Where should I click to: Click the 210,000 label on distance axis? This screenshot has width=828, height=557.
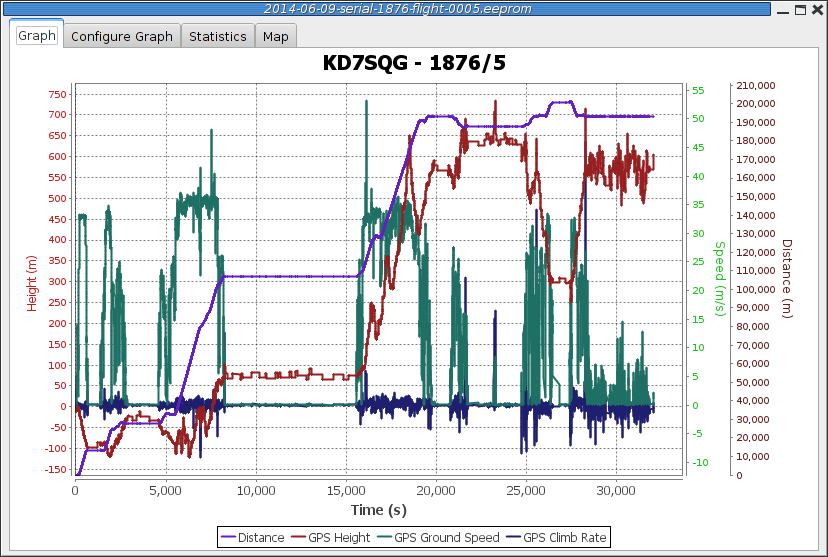coord(756,86)
